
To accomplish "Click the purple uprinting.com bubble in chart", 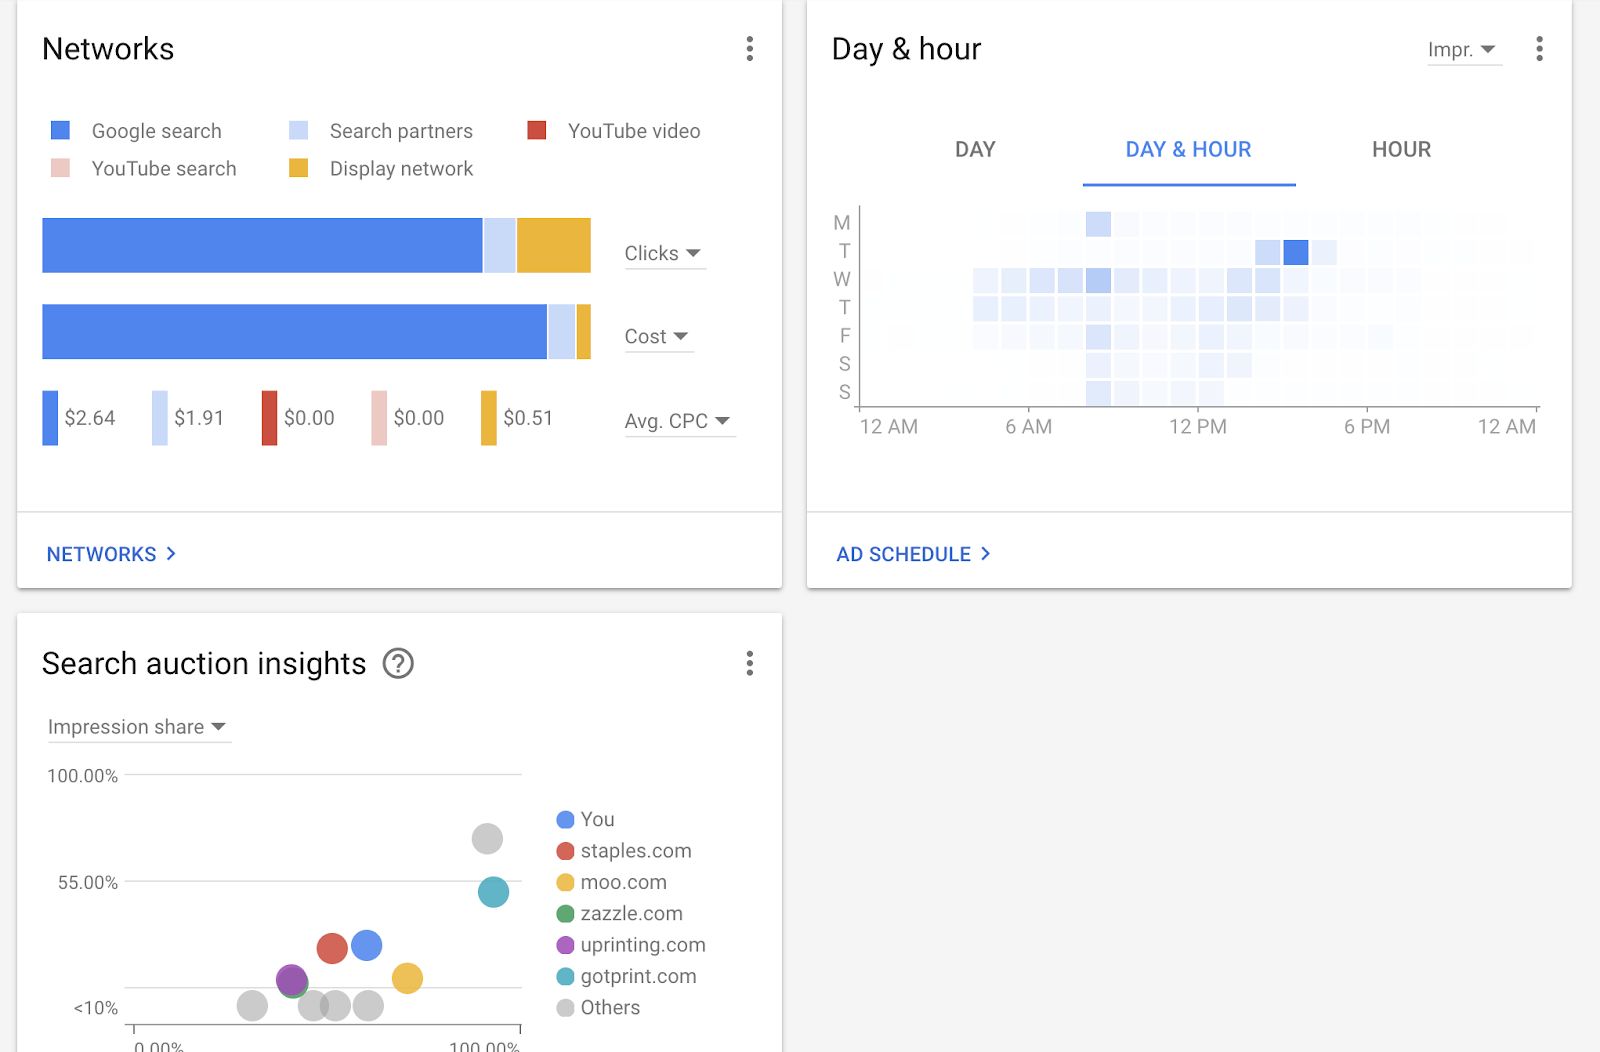I will click(291, 980).
